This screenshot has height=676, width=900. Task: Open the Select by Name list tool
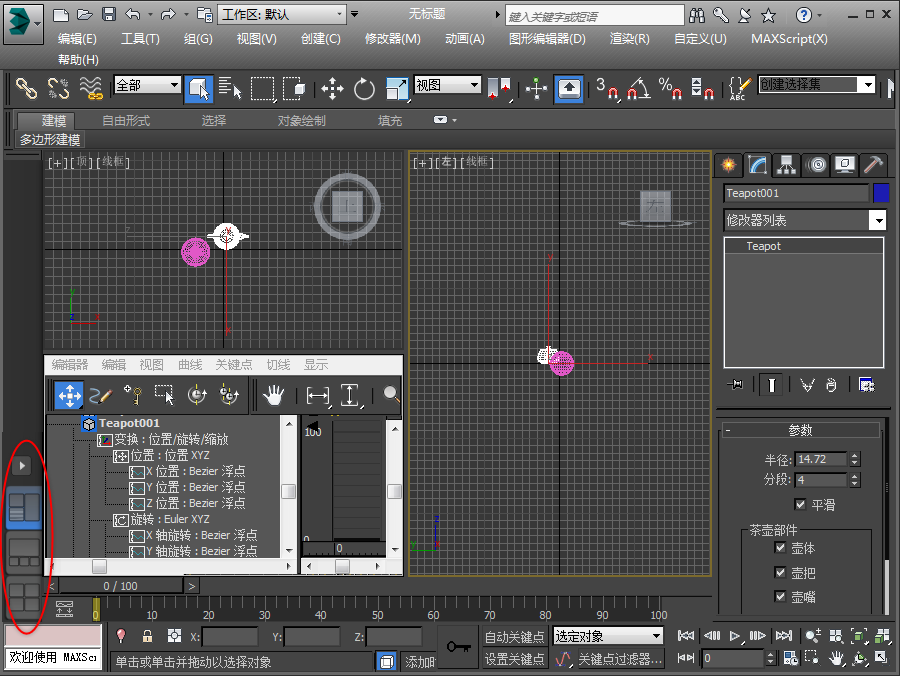coord(230,88)
